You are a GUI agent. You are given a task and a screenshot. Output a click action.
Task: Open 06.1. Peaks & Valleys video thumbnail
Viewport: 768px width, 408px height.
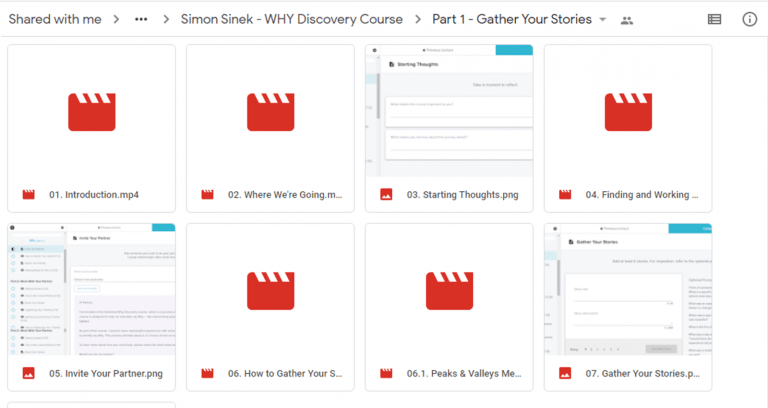[x=449, y=290]
